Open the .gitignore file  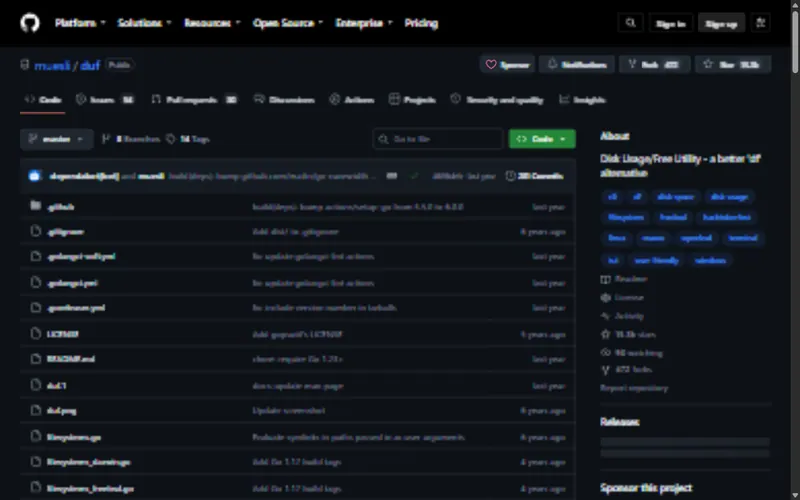65,232
